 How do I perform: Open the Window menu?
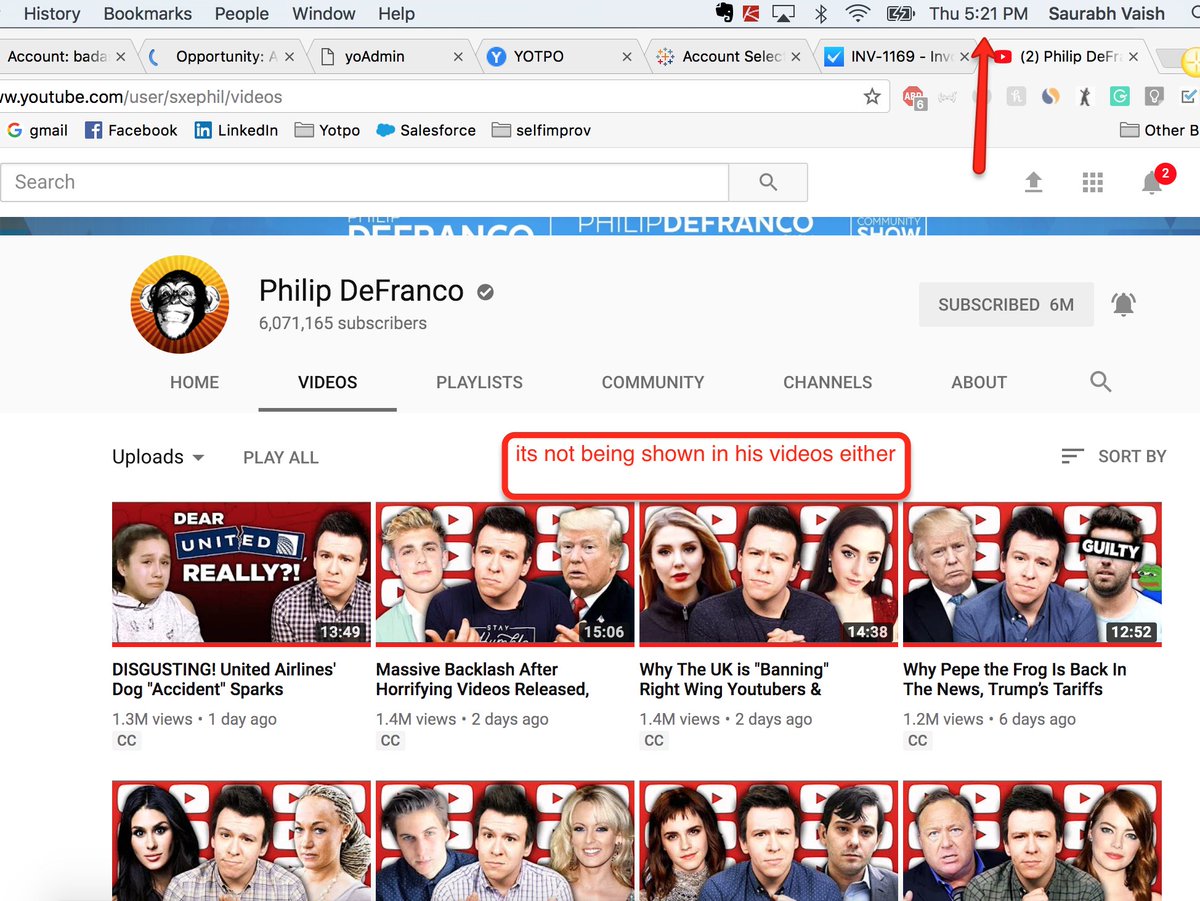point(324,14)
